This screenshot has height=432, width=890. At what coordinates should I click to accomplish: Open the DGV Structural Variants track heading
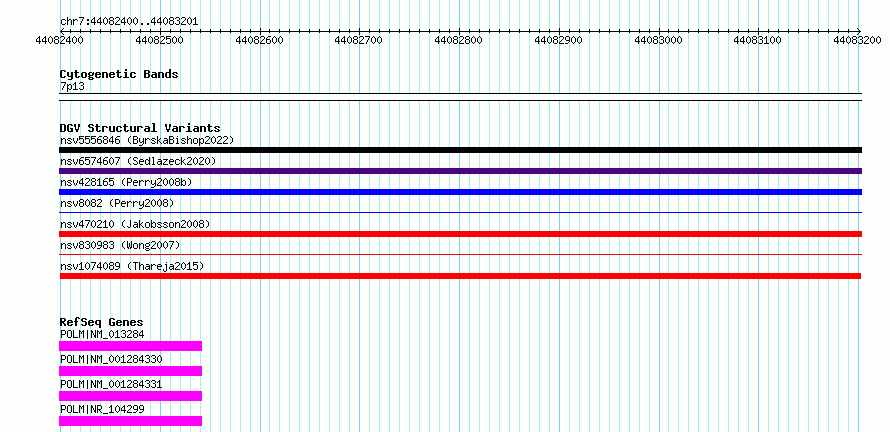click(x=140, y=128)
